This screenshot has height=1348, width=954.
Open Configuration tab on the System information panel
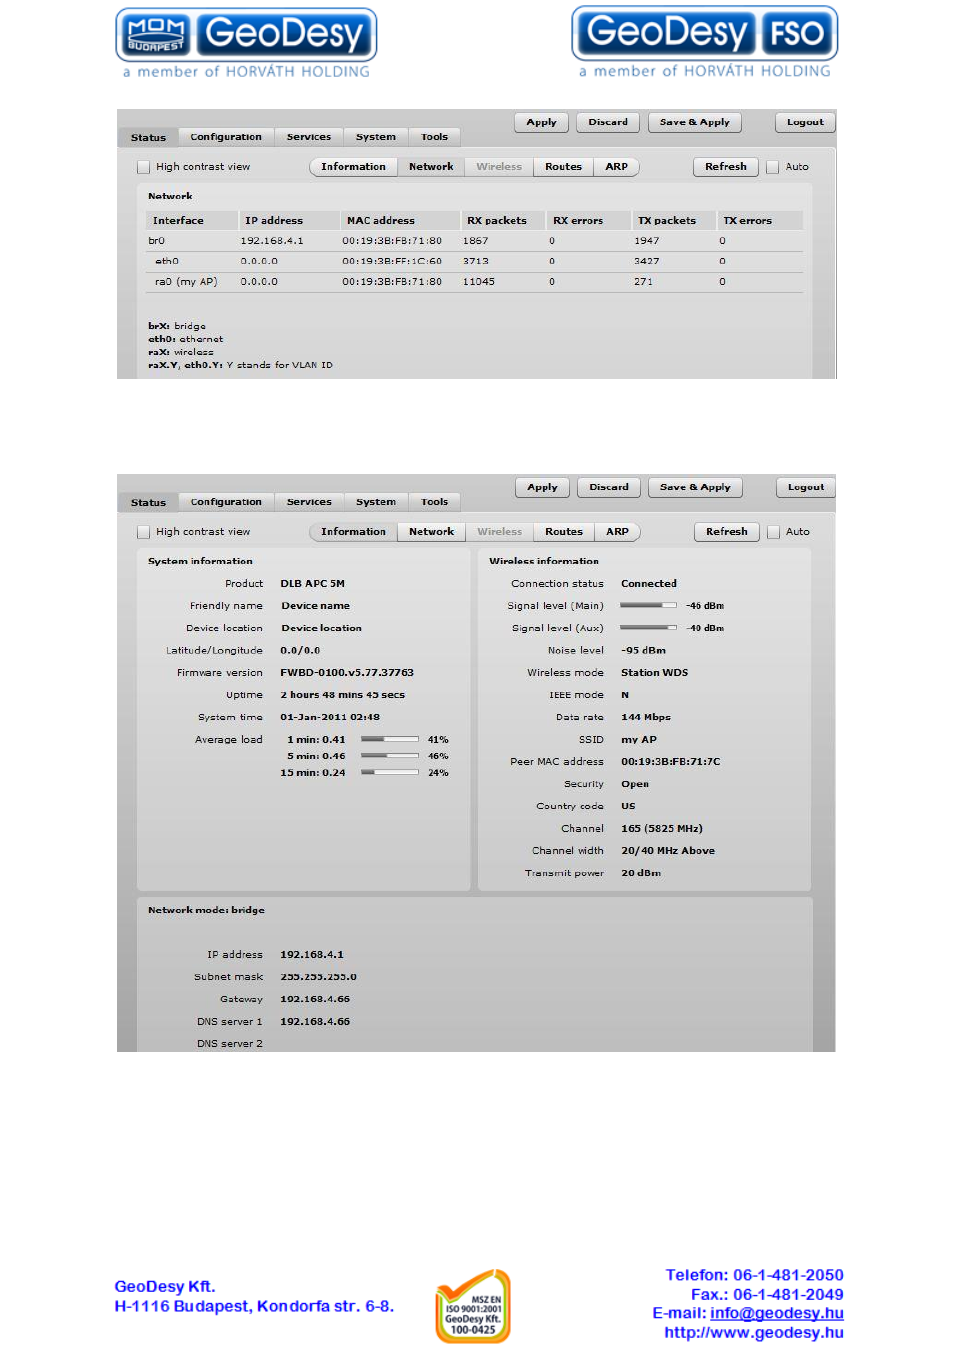click(226, 502)
